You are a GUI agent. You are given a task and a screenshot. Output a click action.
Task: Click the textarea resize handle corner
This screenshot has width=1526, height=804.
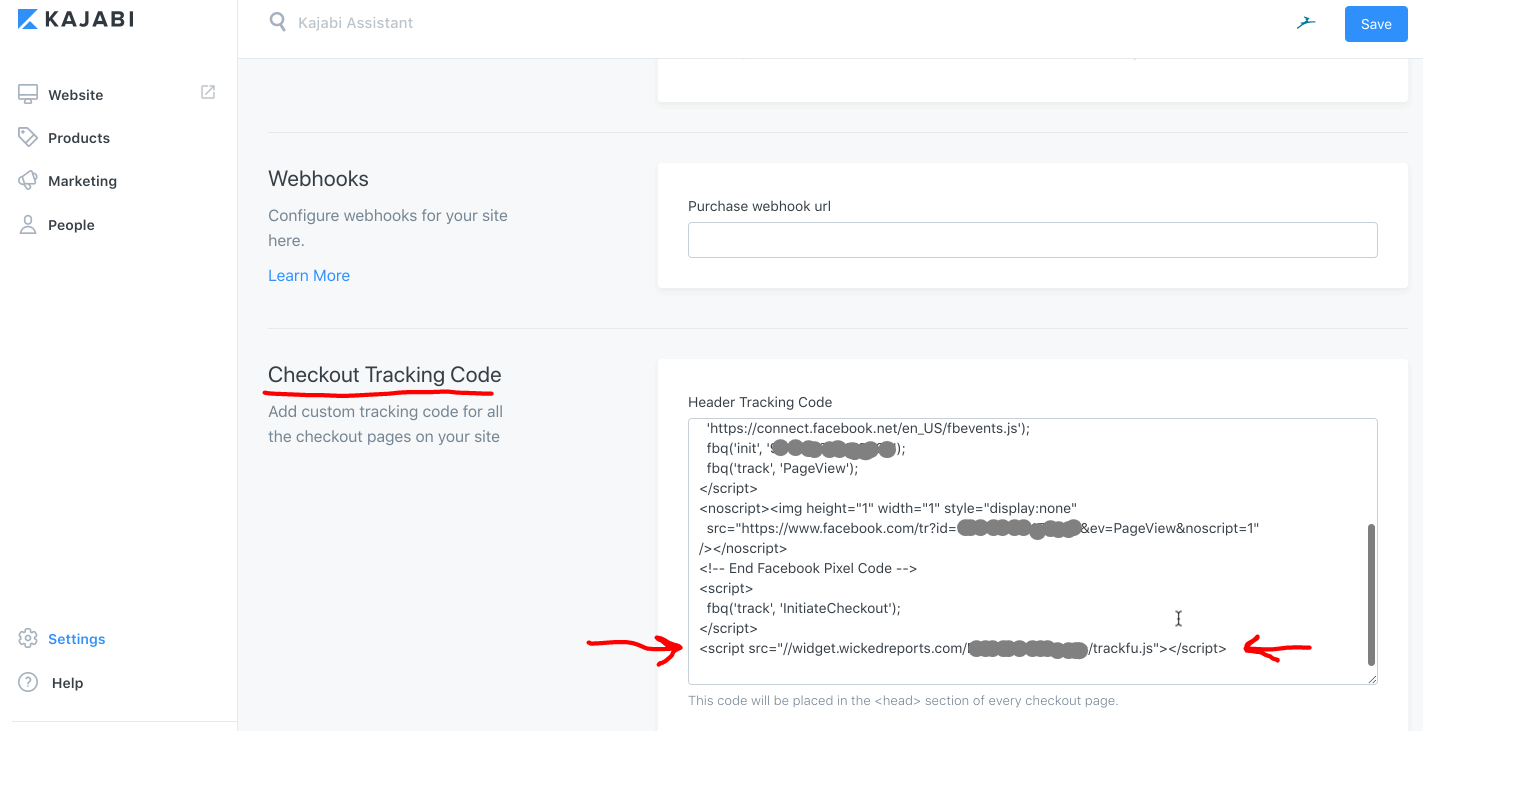[1372, 679]
